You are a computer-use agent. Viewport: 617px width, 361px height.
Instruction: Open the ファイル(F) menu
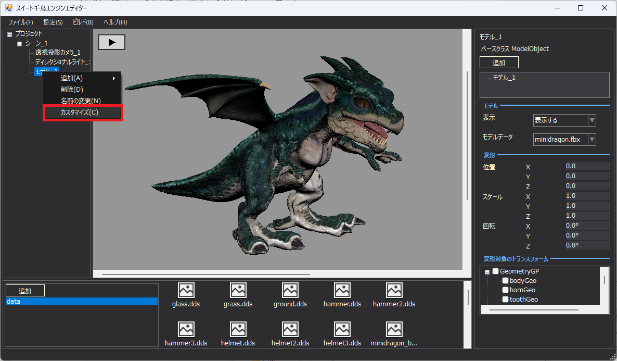[21, 22]
